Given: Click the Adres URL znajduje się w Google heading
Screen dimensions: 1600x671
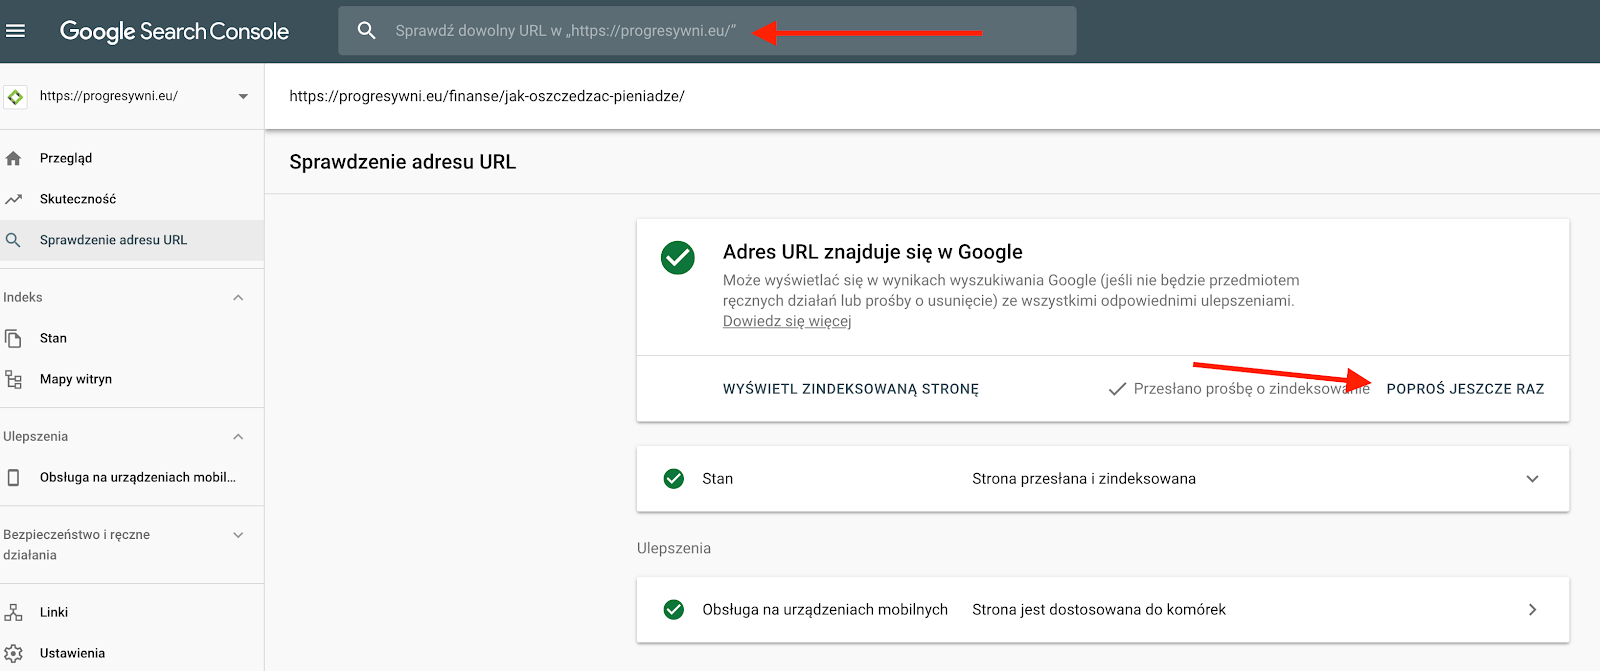Looking at the screenshot, I should (873, 252).
